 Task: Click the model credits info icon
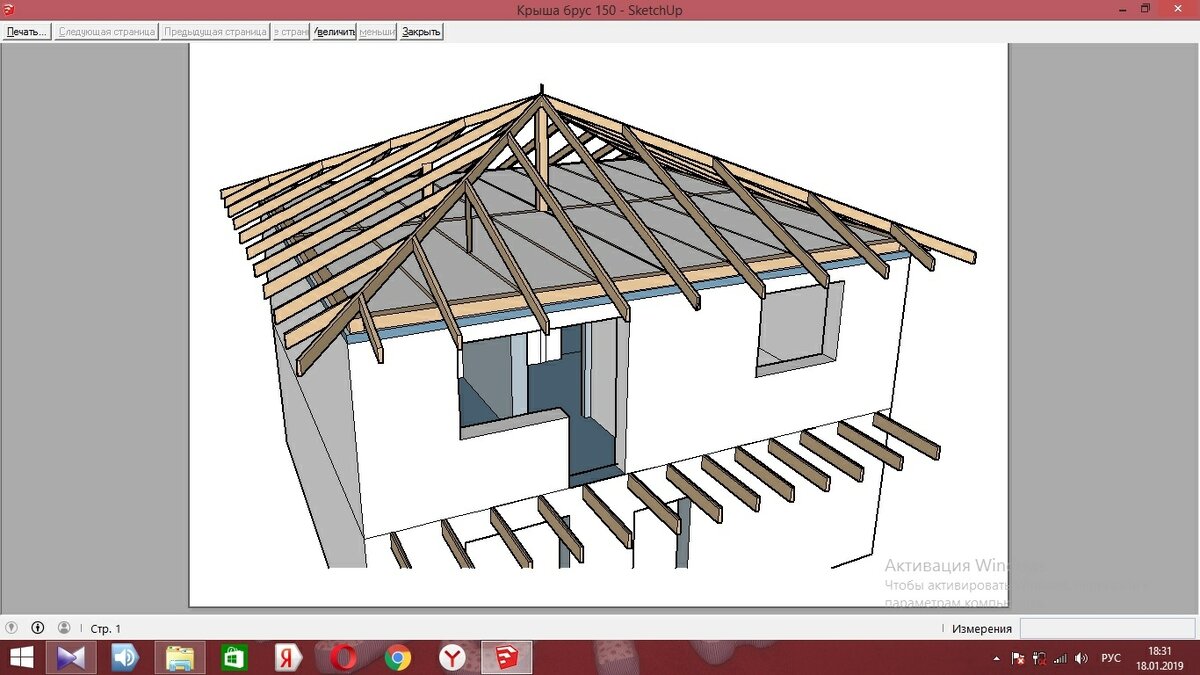[38, 628]
